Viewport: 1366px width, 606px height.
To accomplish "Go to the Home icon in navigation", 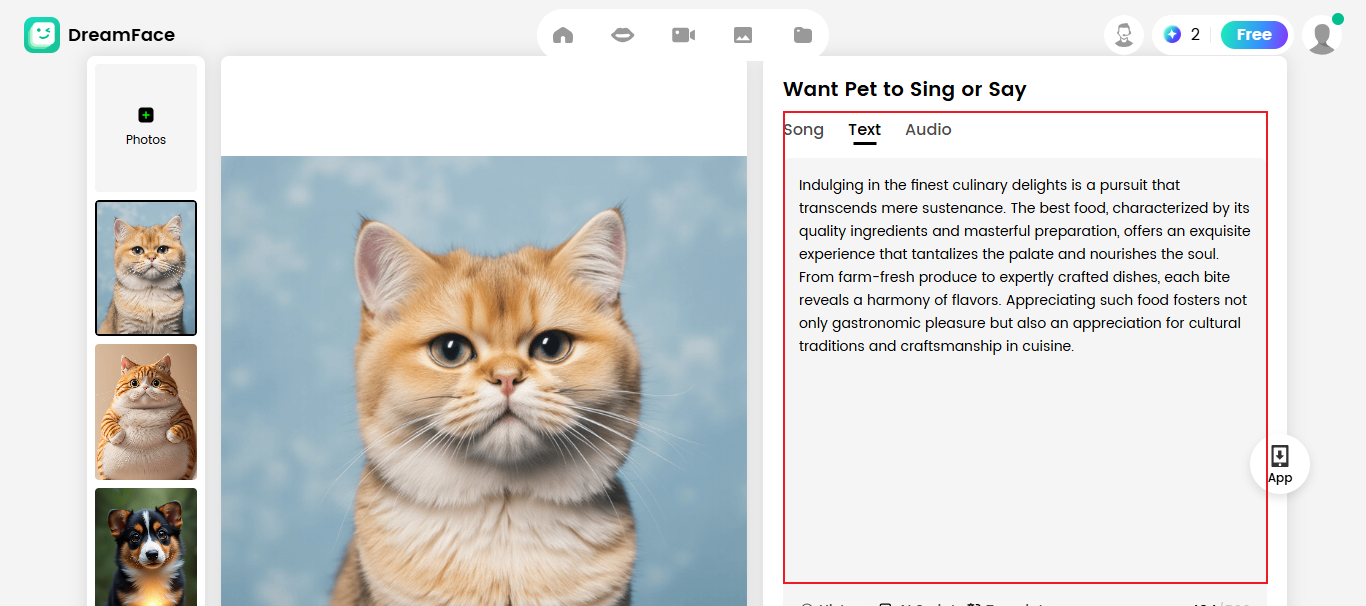I will 563,35.
